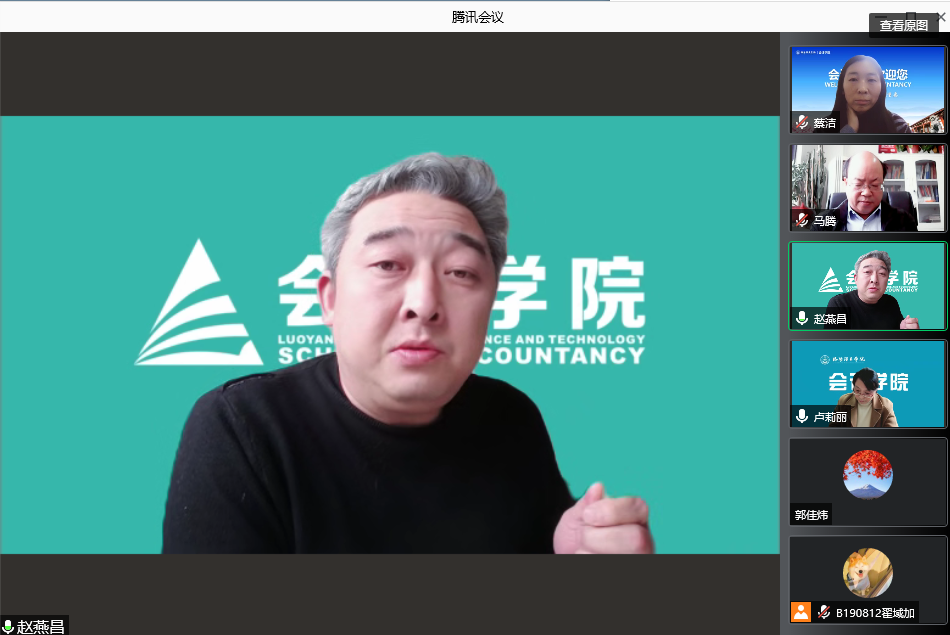Viewport: 950px width, 635px height.
Task: Click the dog avatar of B190812翟域加
Action: point(867,572)
